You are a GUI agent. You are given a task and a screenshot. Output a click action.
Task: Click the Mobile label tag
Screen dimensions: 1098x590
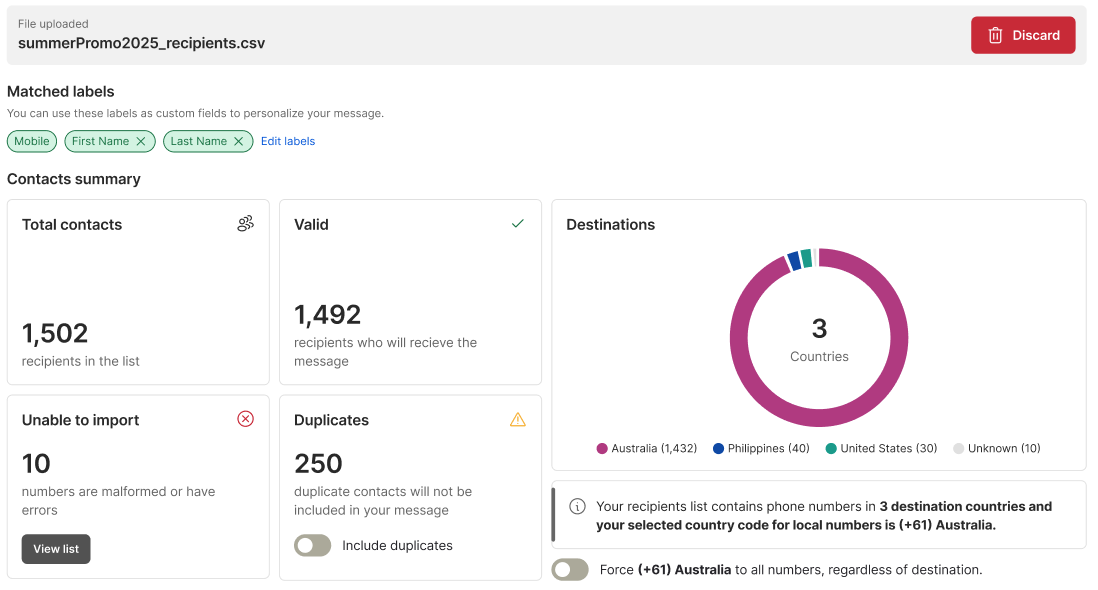[x=32, y=142]
